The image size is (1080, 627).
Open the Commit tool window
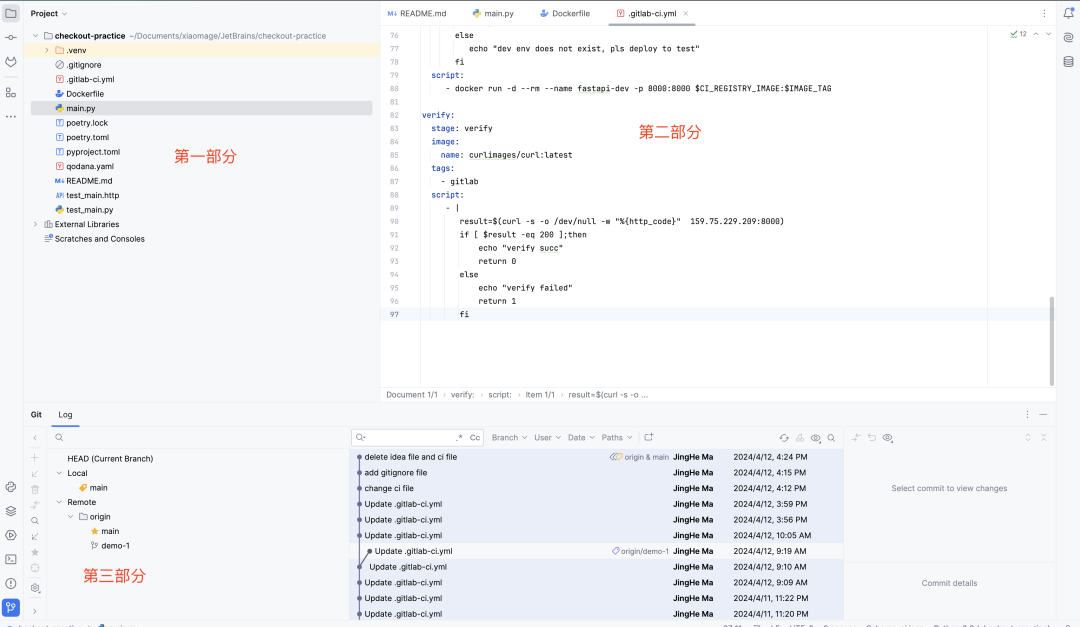11,37
